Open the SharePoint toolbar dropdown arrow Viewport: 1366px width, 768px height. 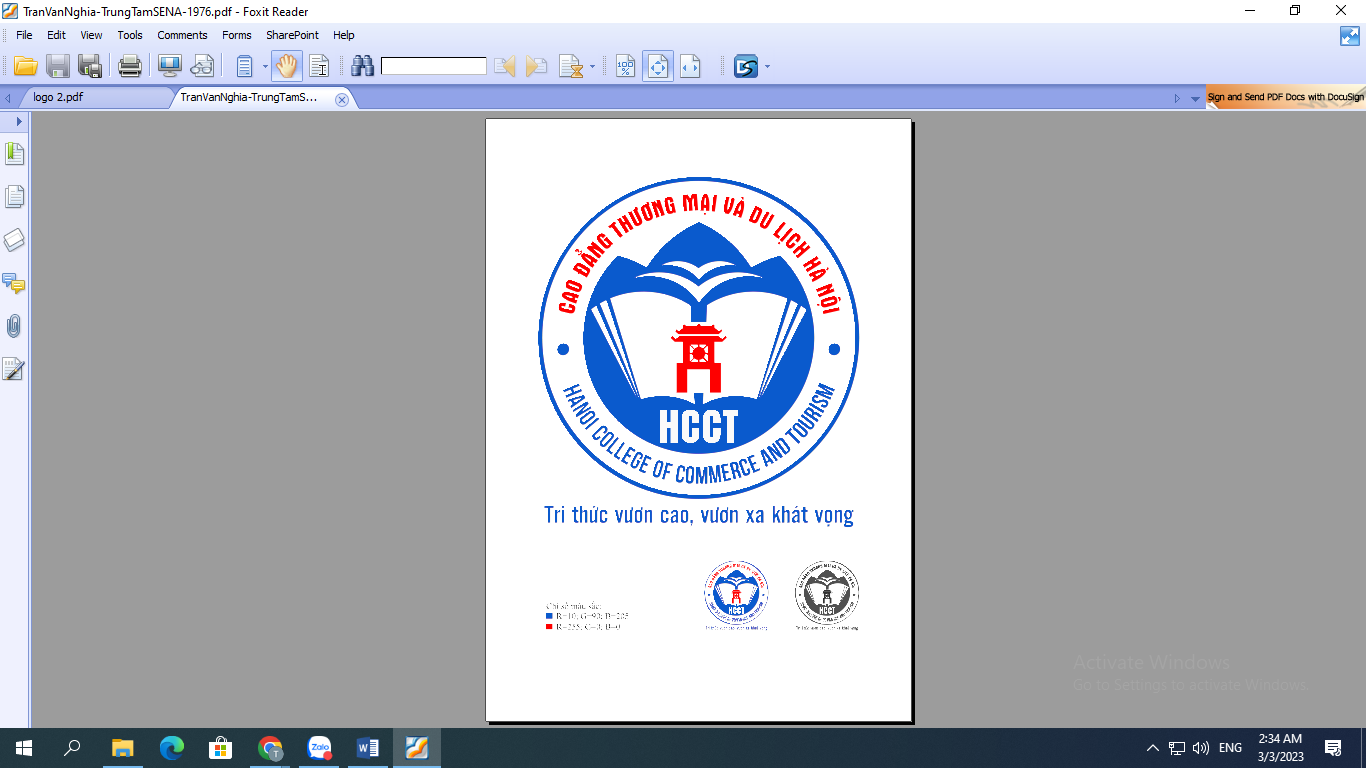click(767, 68)
